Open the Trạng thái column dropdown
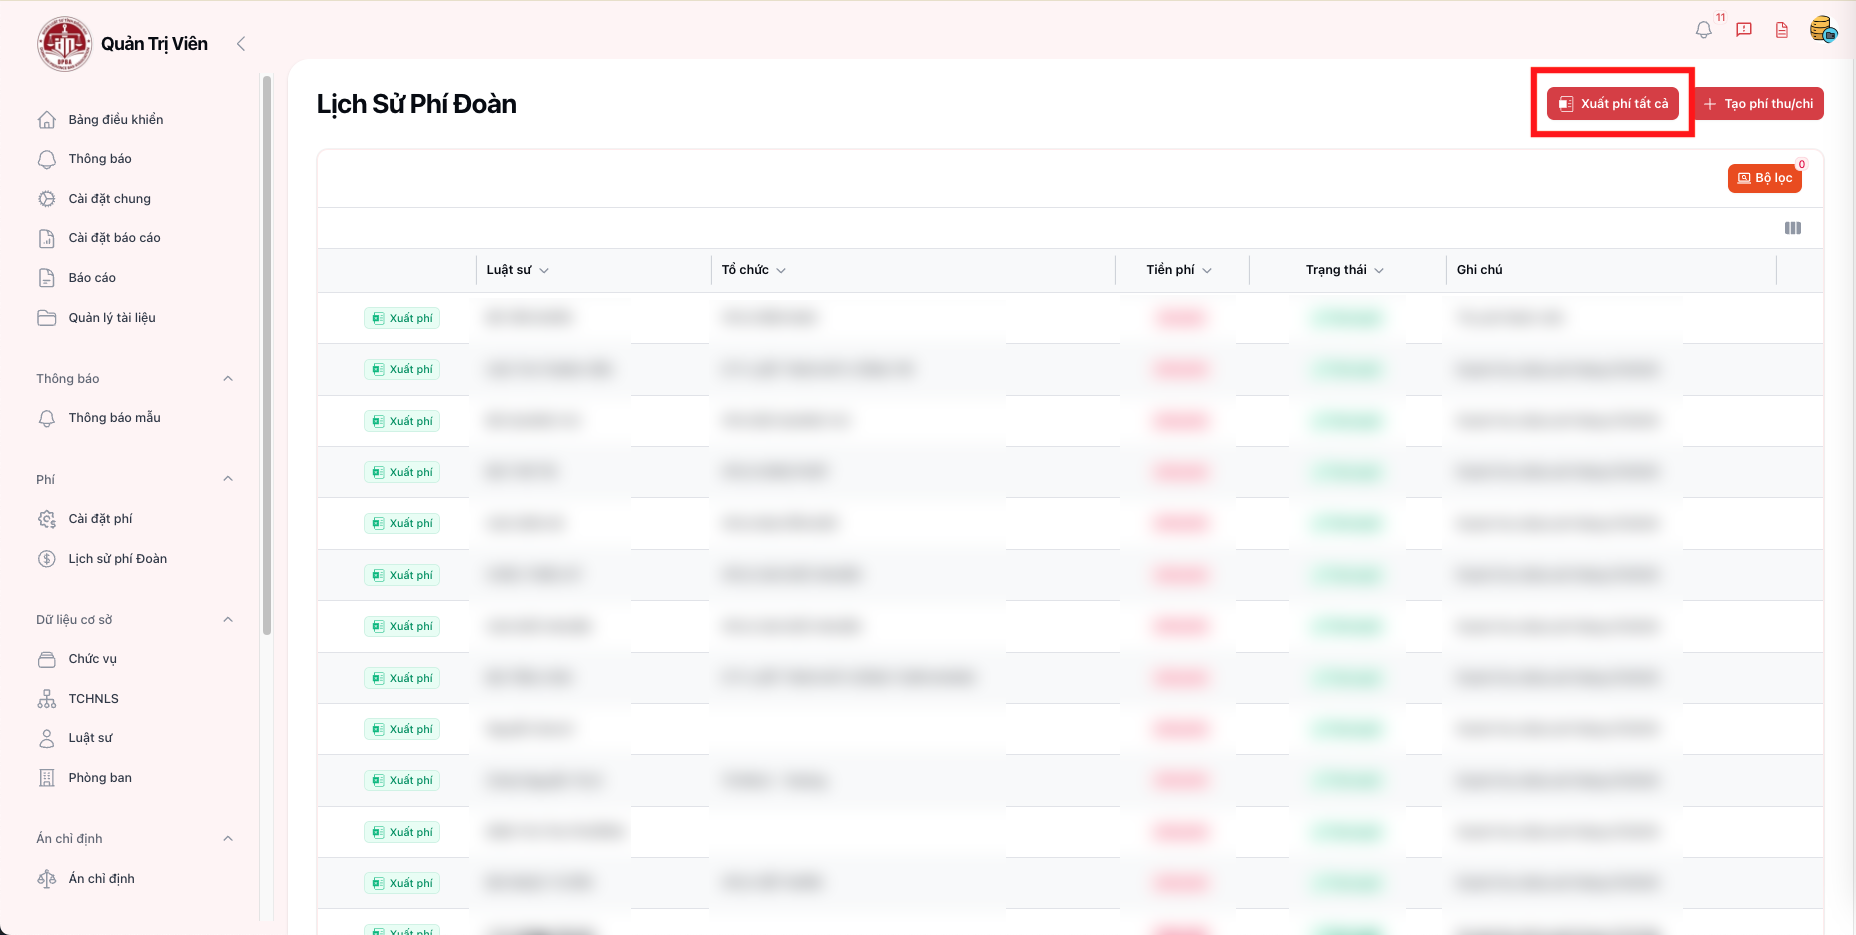The image size is (1856, 935). pos(1379,271)
